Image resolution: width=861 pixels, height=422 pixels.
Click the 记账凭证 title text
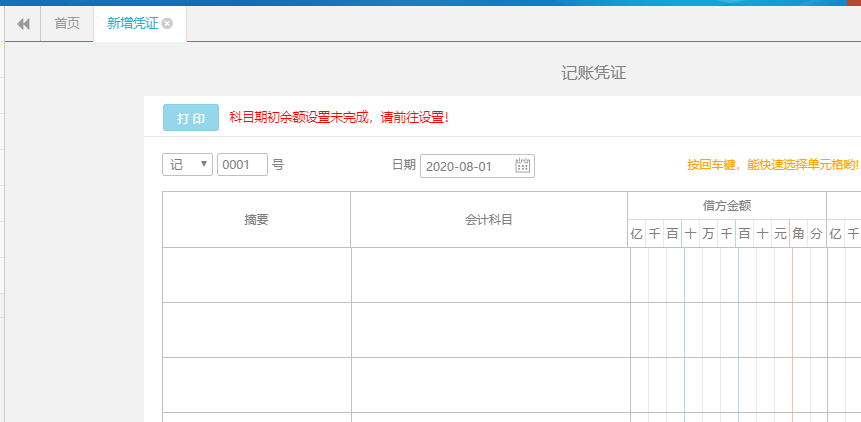pyautogui.click(x=594, y=73)
